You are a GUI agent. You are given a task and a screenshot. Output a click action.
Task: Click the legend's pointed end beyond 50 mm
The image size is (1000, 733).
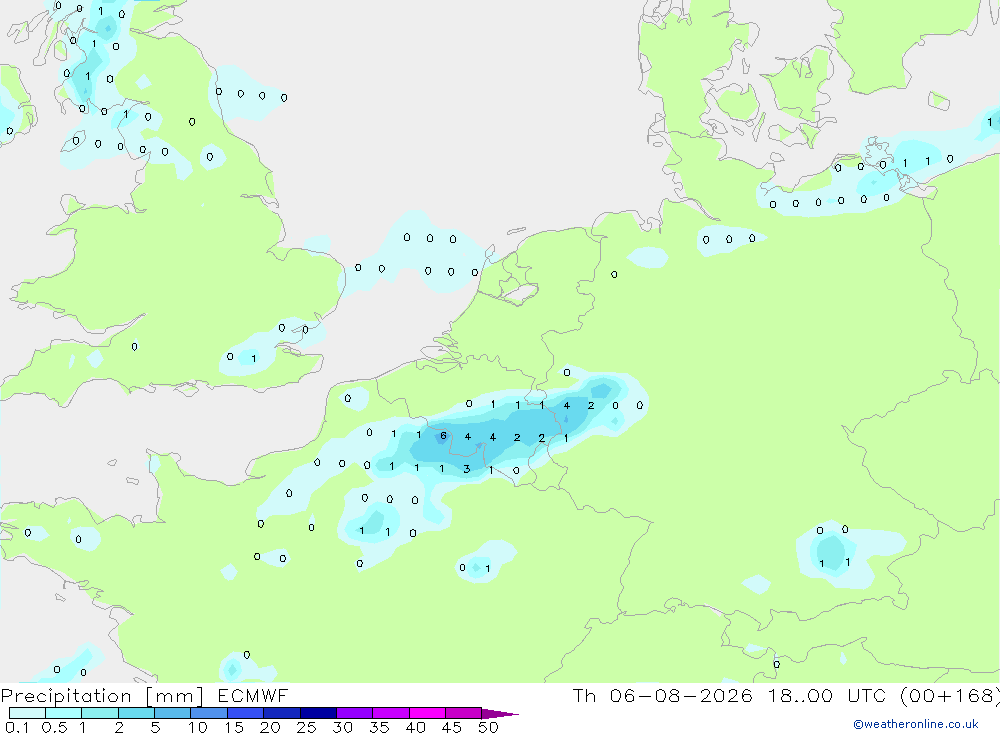pyautogui.click(x=499, y=713)
